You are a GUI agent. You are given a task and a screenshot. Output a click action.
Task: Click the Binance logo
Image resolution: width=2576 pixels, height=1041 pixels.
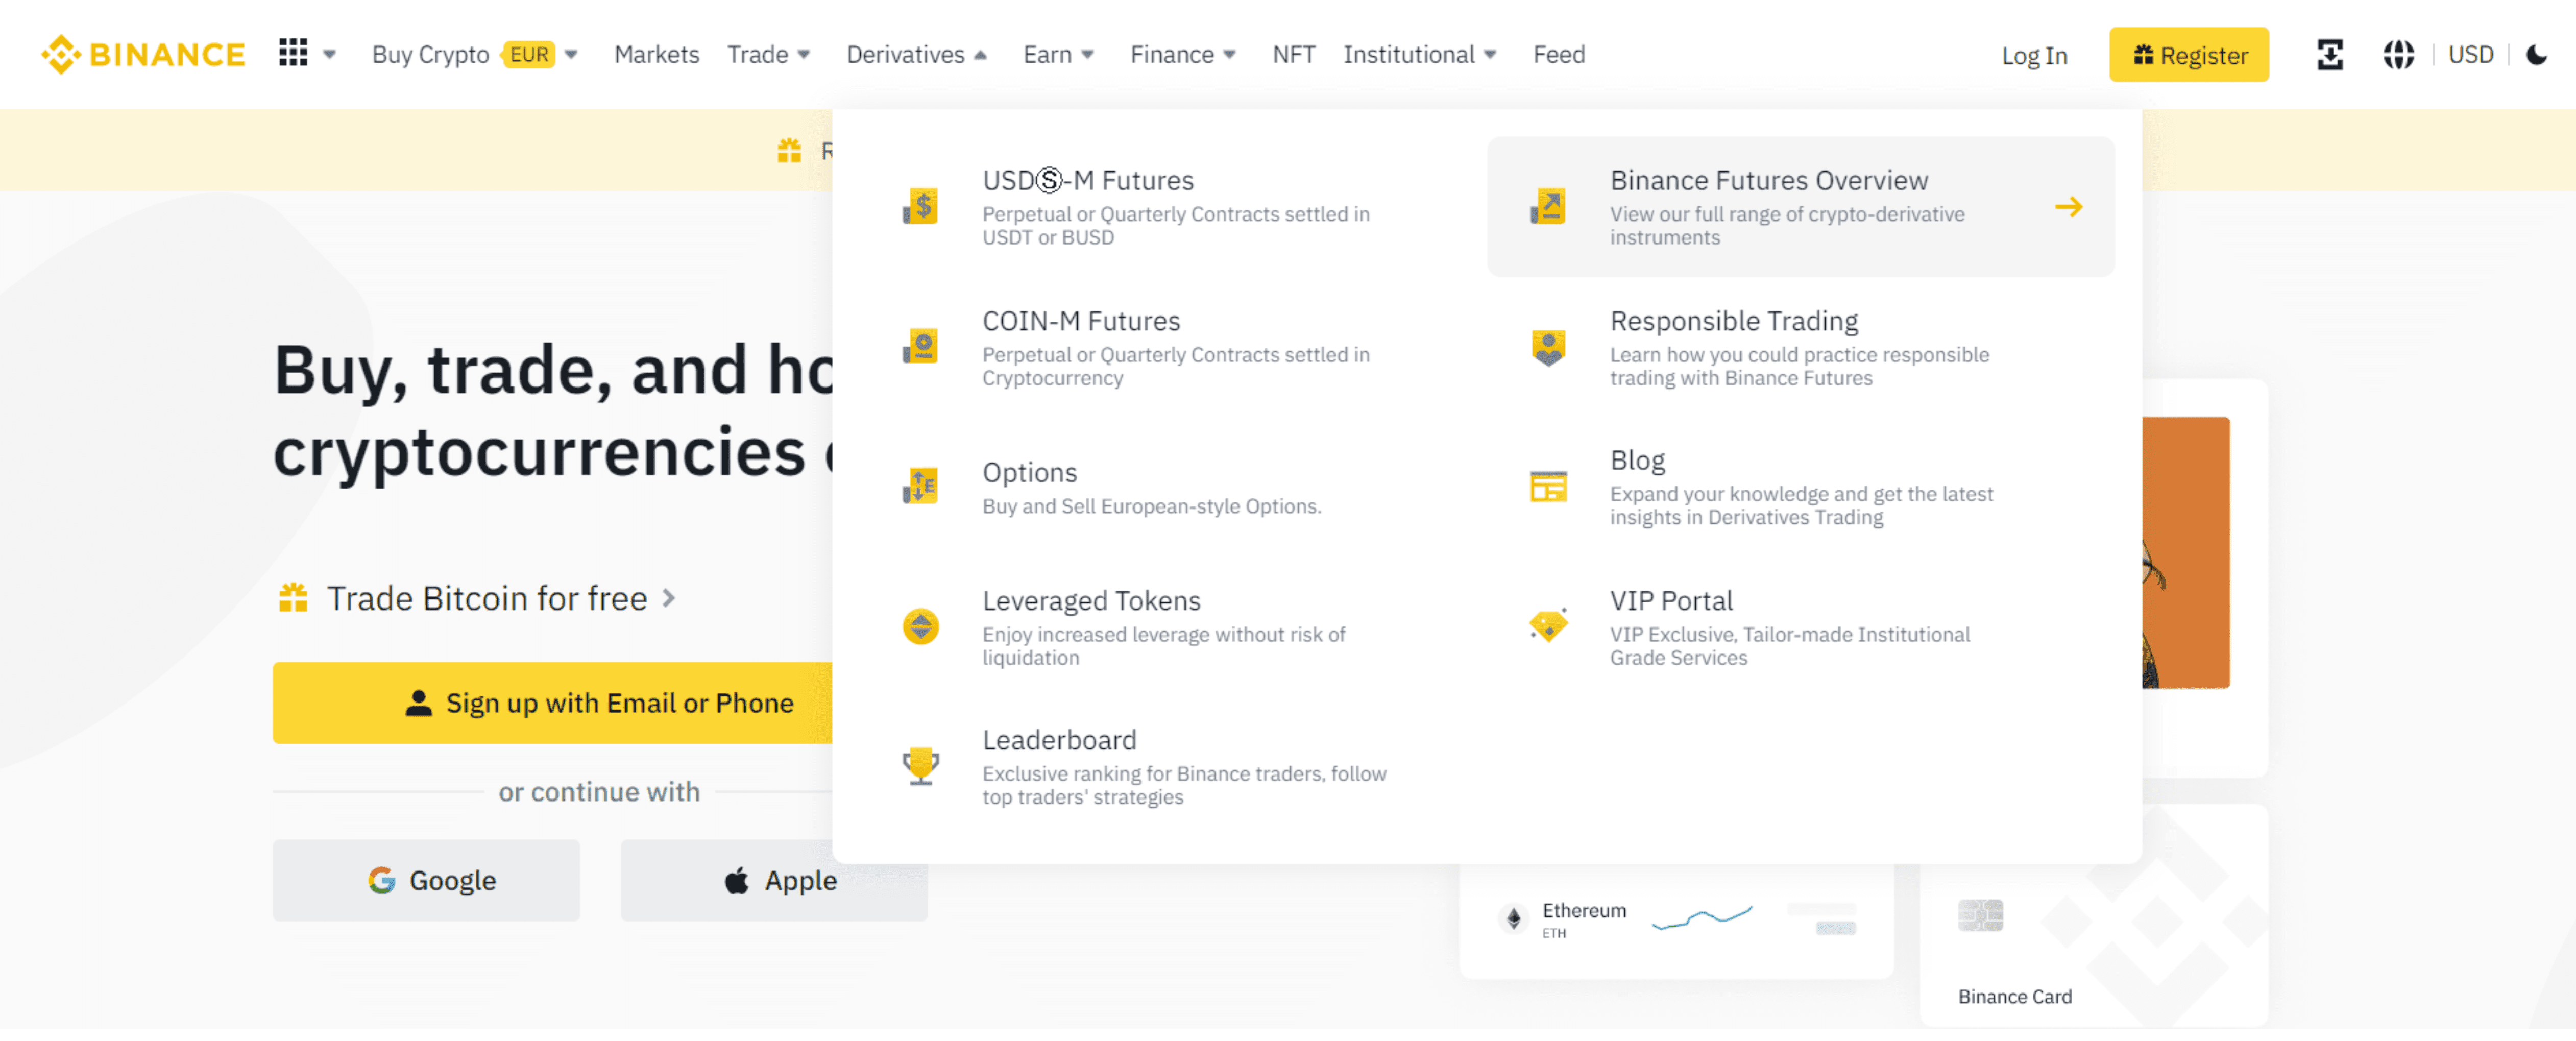click(x=143, y=54)
